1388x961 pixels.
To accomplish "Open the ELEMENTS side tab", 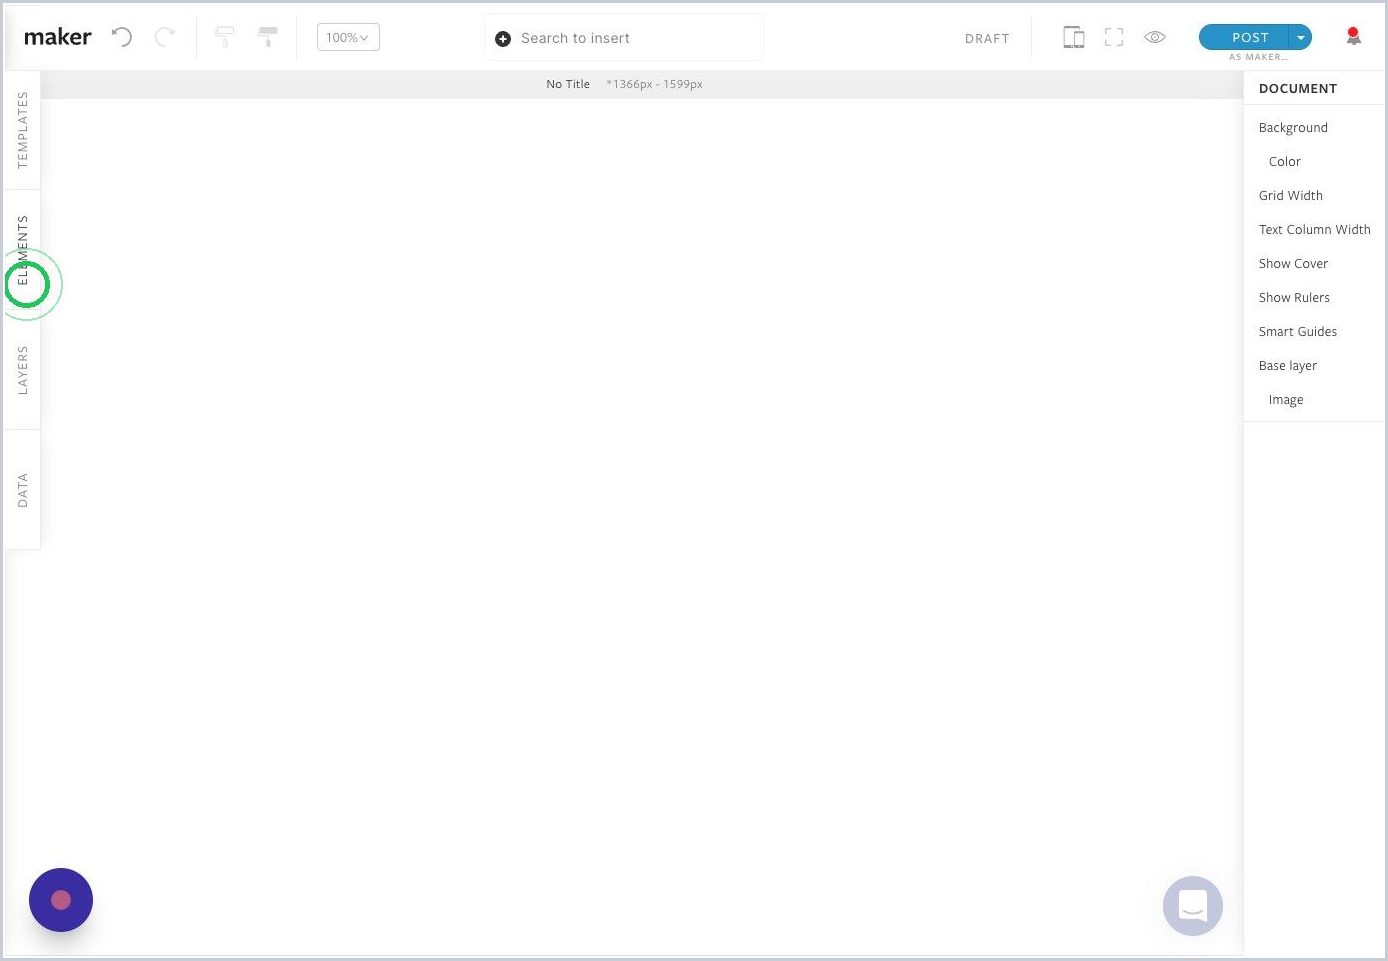I will coord(22,250).
